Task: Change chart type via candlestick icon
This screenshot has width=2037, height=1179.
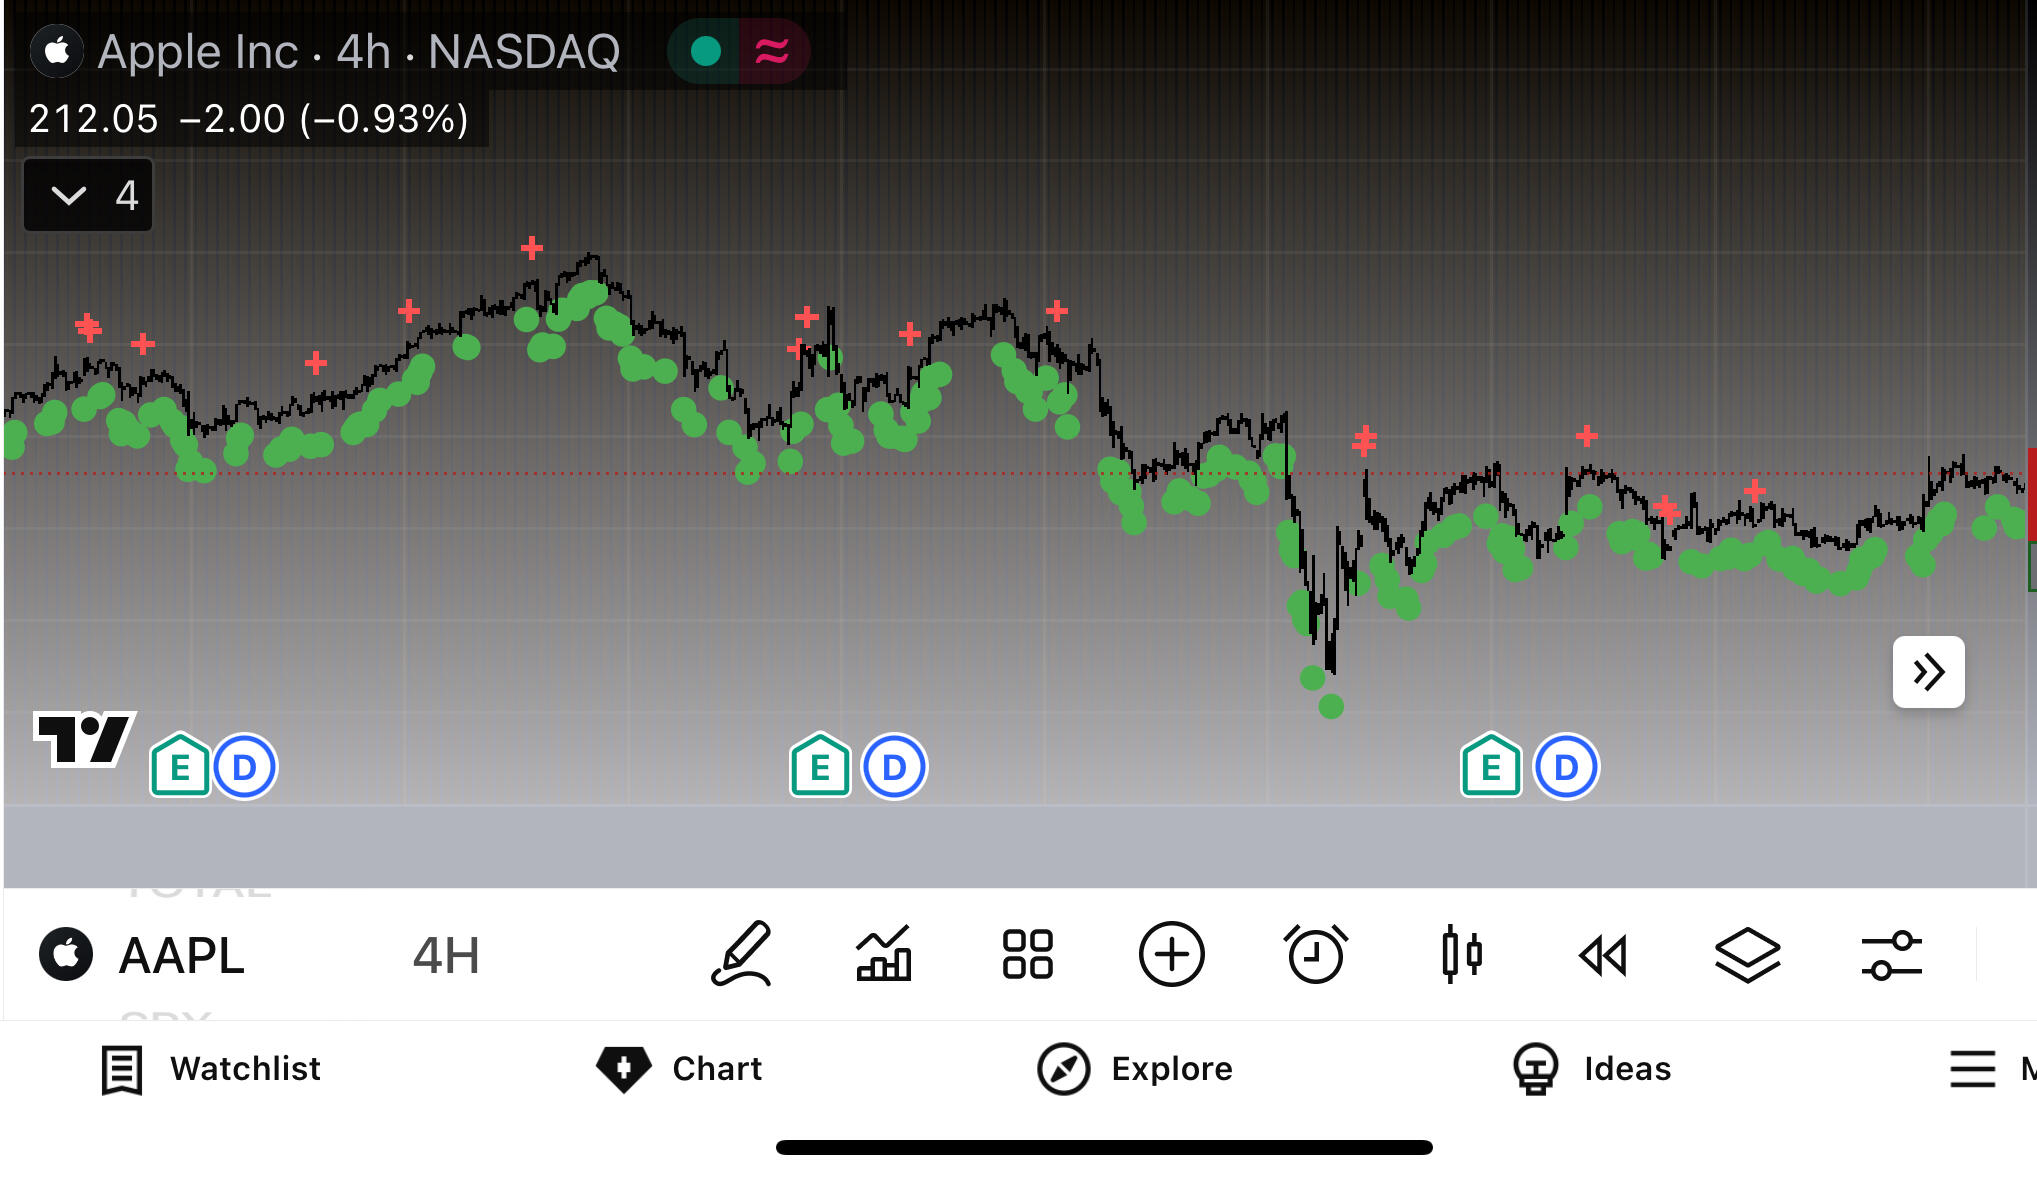Action: [1461, 954]
